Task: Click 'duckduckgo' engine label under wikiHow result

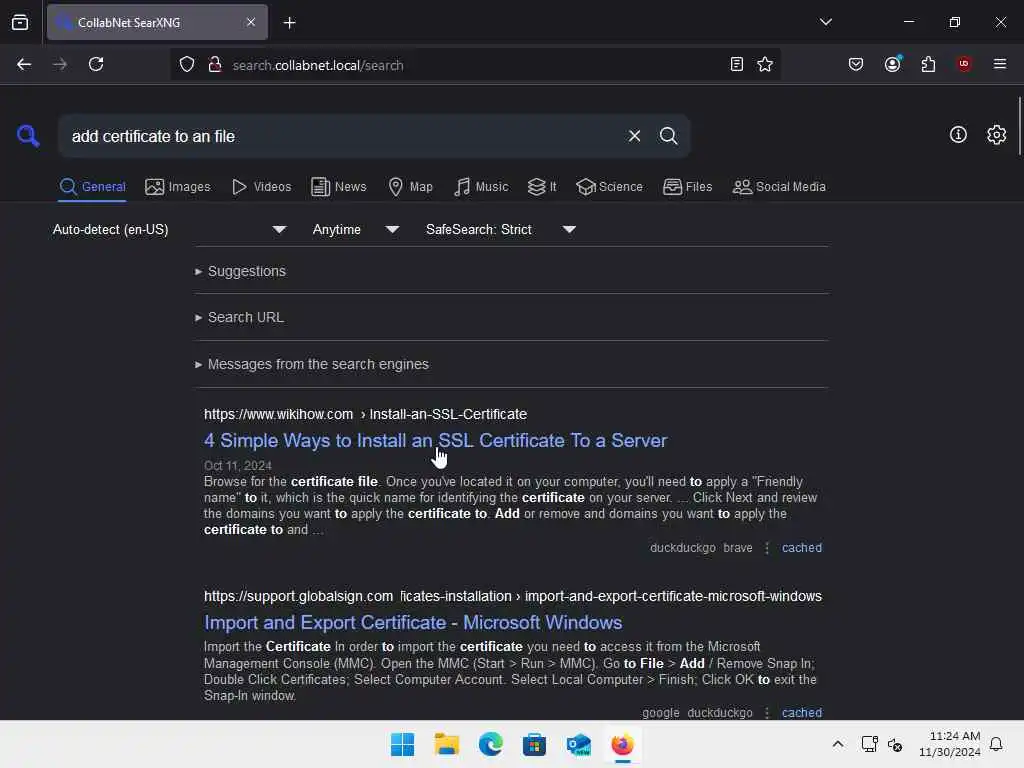Action: point(682,548)
